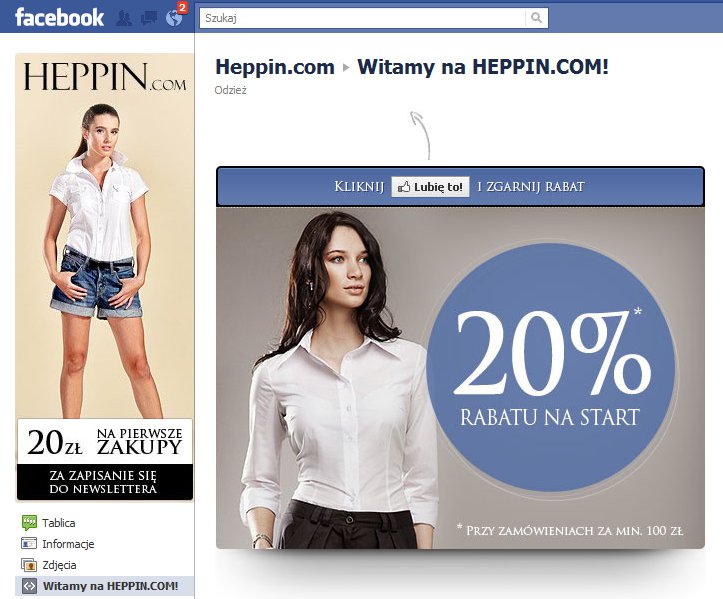The height and width of the screenshot is (599, 723).
Task: Click the red notification badge showing 2
Action: tap(183, 7)
